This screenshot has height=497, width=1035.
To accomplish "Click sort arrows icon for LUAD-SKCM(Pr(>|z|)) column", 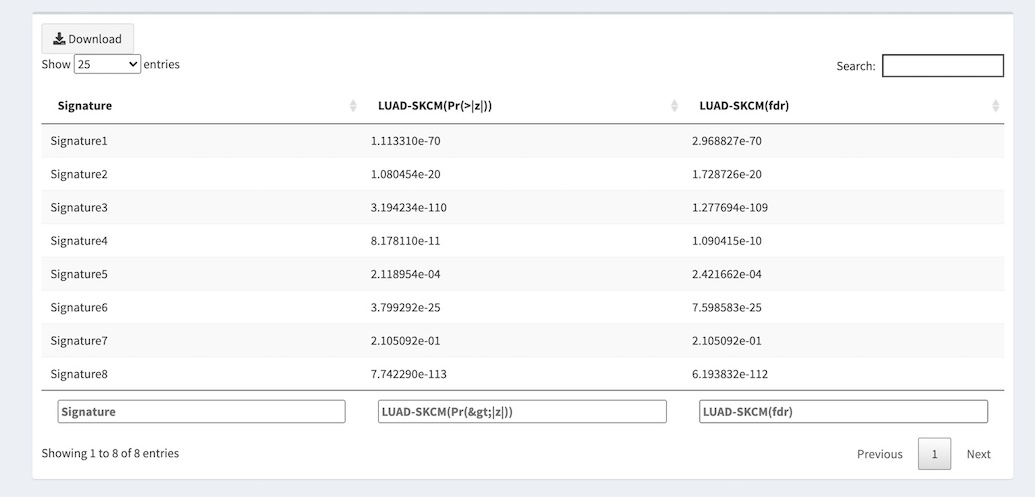I will pos(674,106).
